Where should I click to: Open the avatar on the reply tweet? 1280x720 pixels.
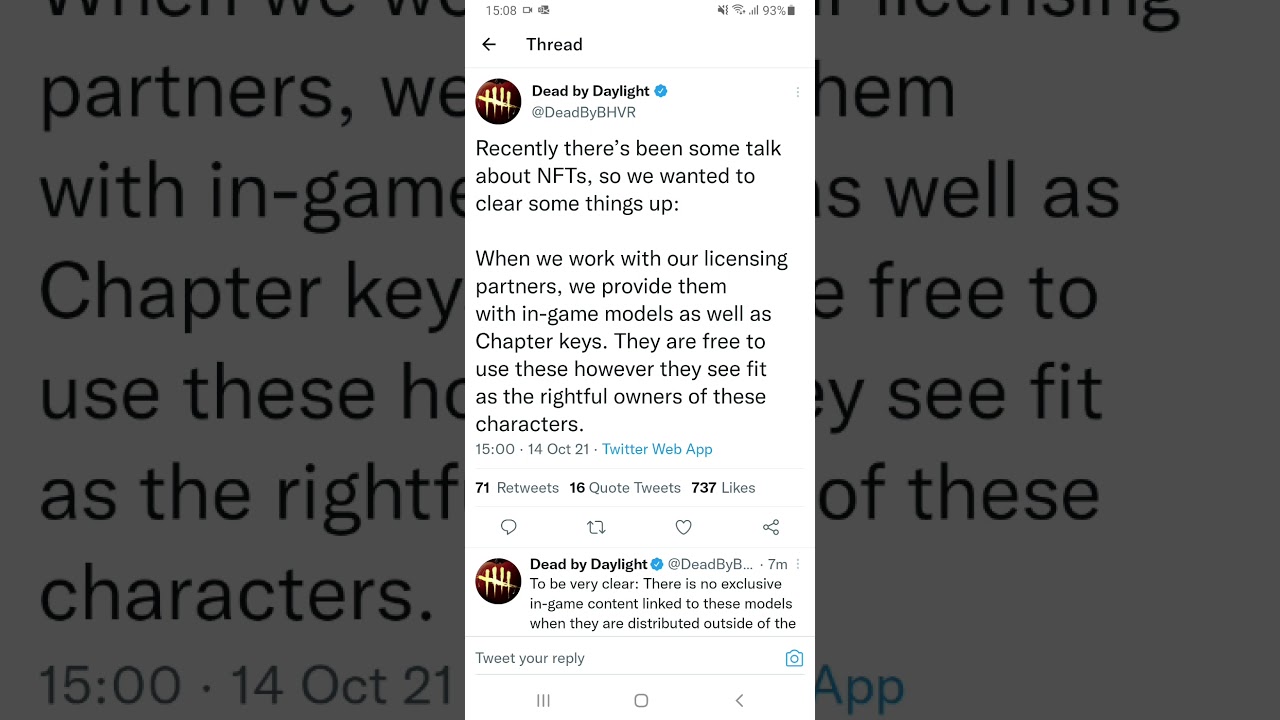point(498,581)
